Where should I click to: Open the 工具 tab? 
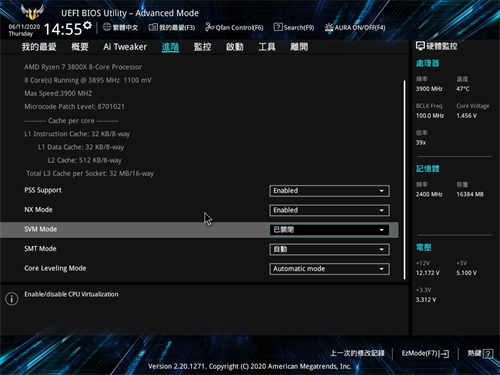coord(267,47)
